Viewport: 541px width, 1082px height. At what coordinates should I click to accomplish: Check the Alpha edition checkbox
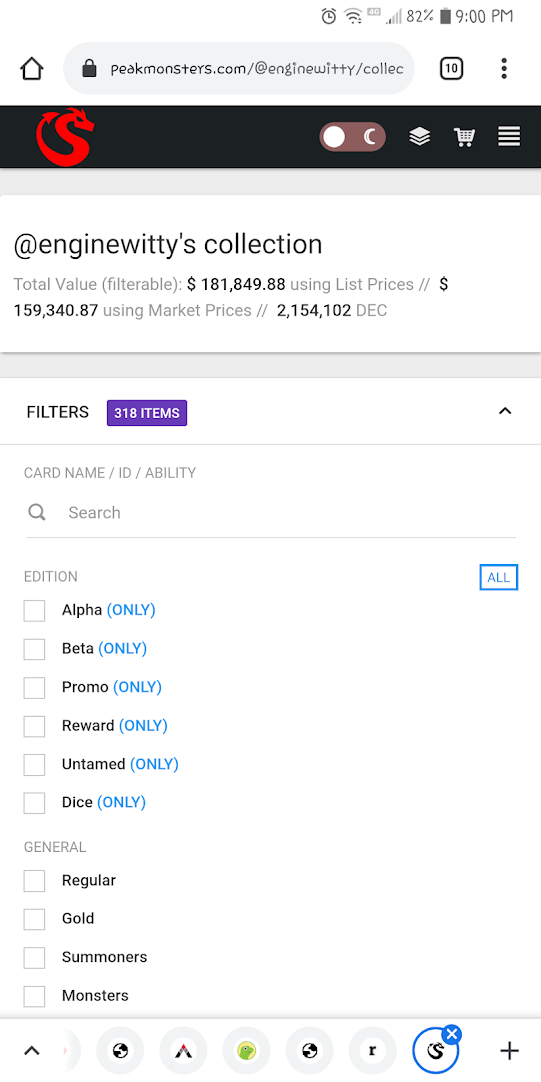pos(35,611)
